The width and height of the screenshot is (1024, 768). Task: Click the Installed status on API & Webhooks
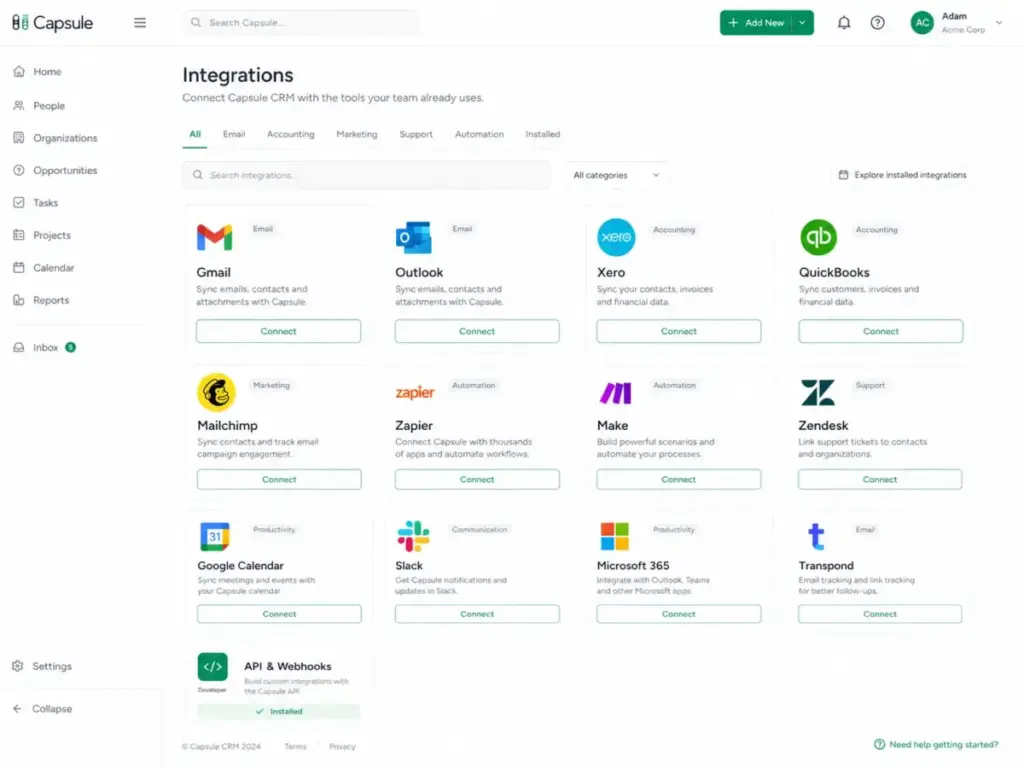[279, 711]
